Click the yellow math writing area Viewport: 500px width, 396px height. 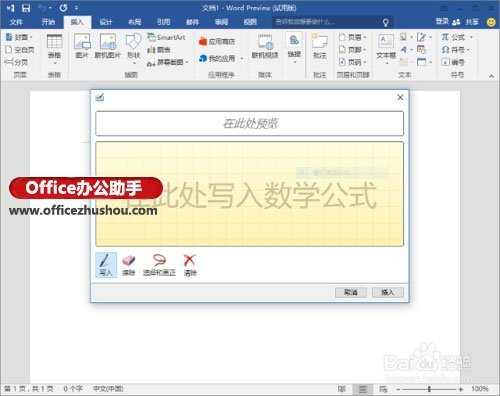pos(249,194)
